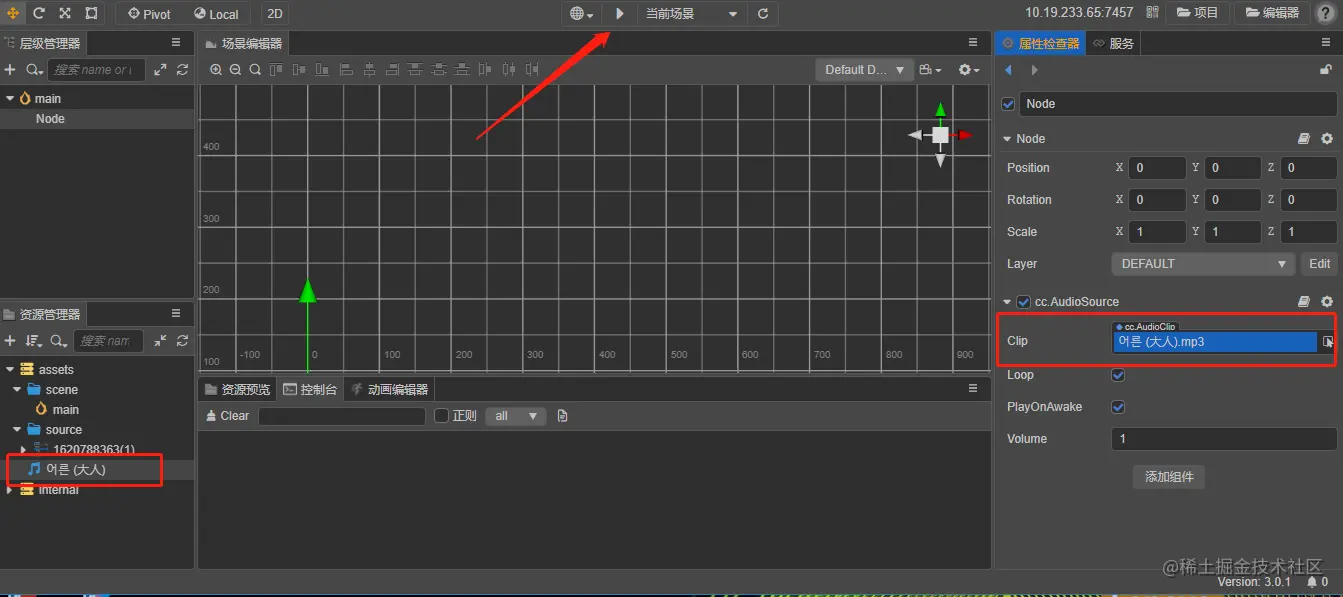The height and width of the screenshot is (597, 1343).
Task: Open cc.AudioSource gear menu
Action: click(x=1327, y=302)
